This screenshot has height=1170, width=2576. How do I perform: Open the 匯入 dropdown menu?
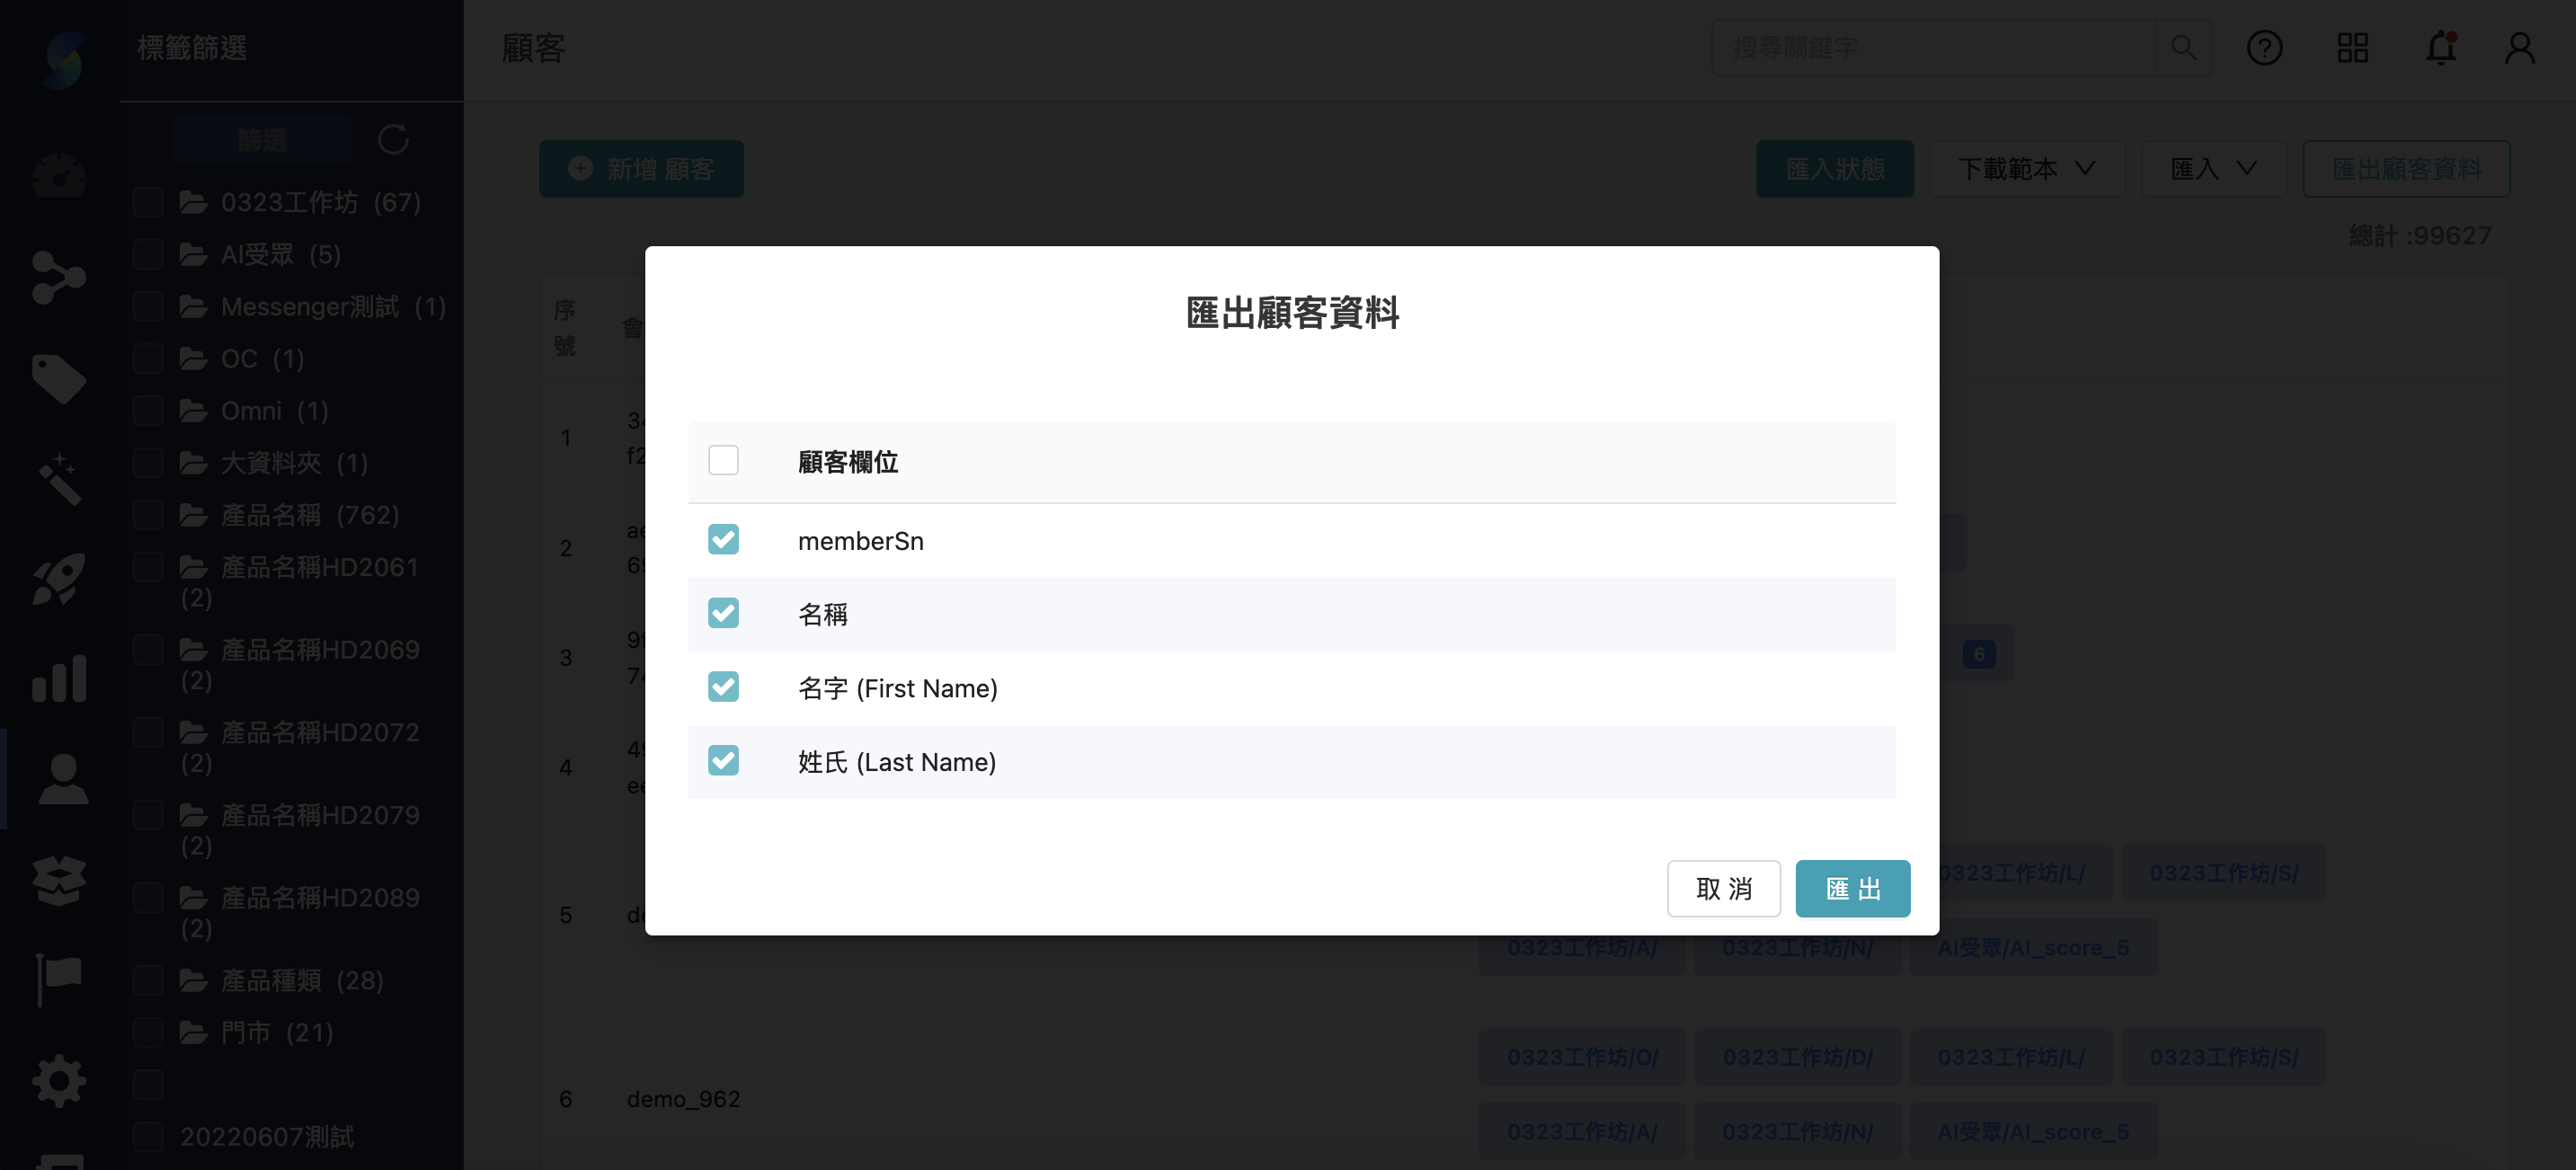pos(2213,169)
